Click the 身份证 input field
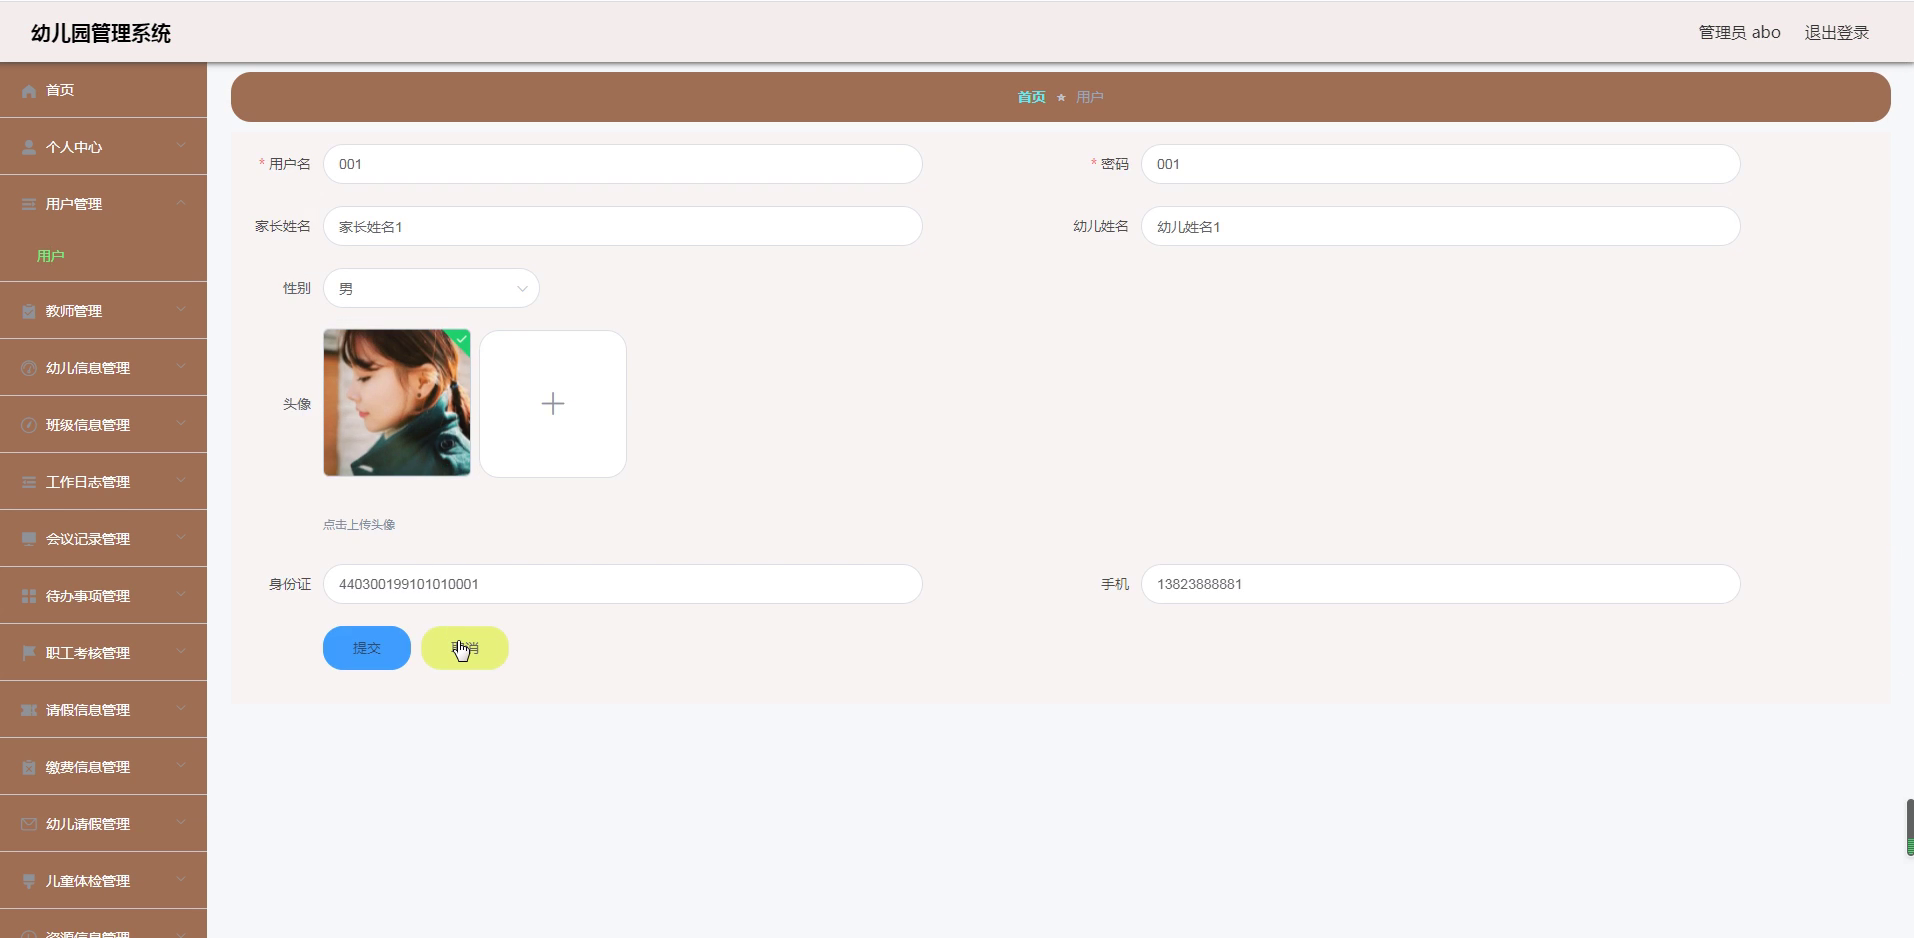The width and height of the screenshot is (1914, 938). (x=622, y=584)
